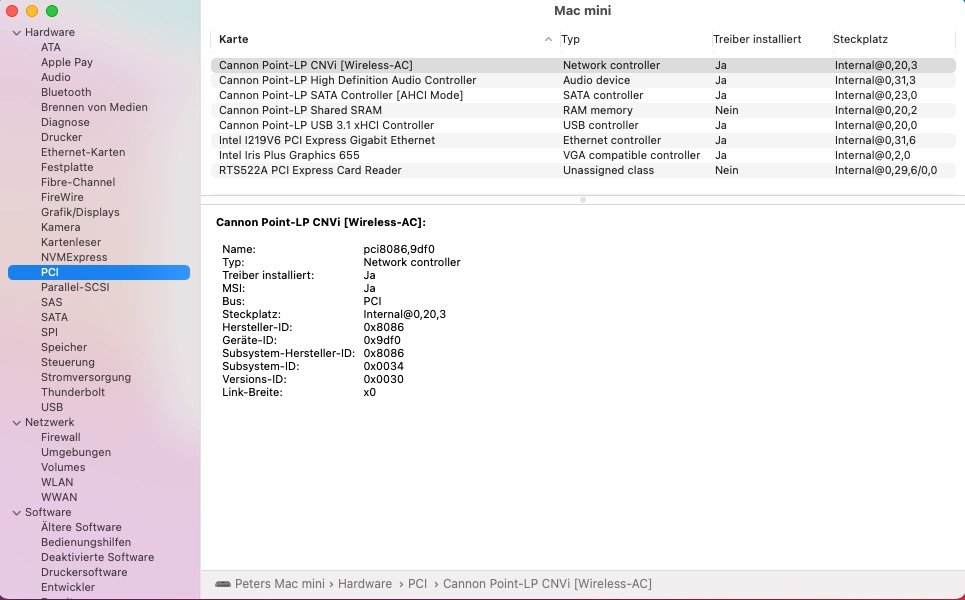Select ATA in the sidebar
This screenshot has width=965, height=600.
pyautogui.click(x=50, y=47)
